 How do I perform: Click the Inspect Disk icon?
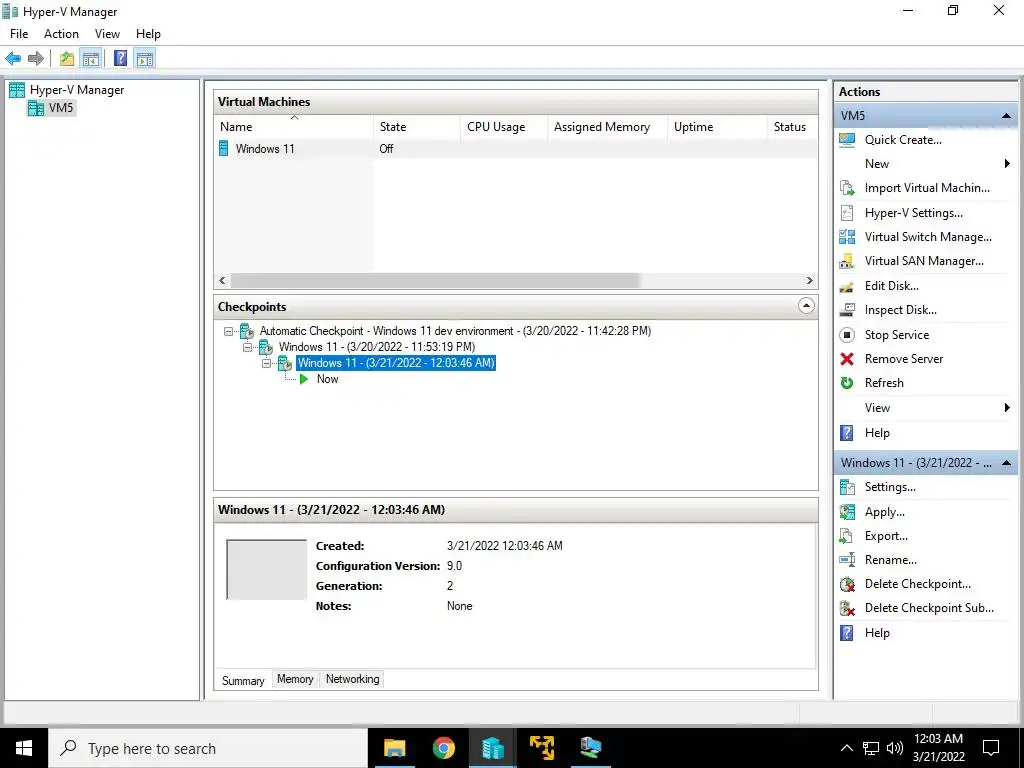[847, 310]
